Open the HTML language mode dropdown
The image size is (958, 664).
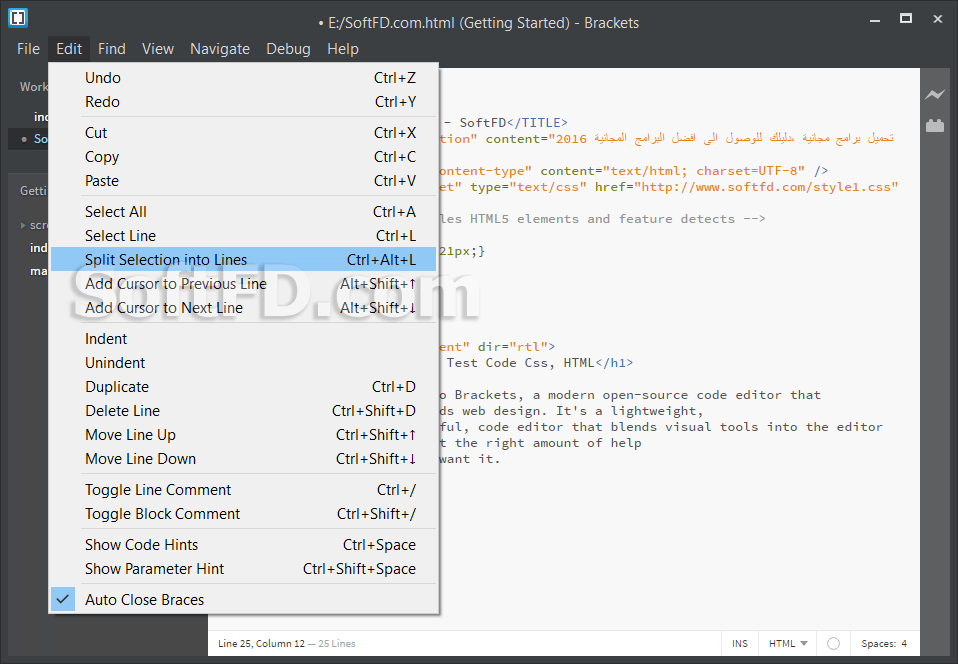pos(788,643)
